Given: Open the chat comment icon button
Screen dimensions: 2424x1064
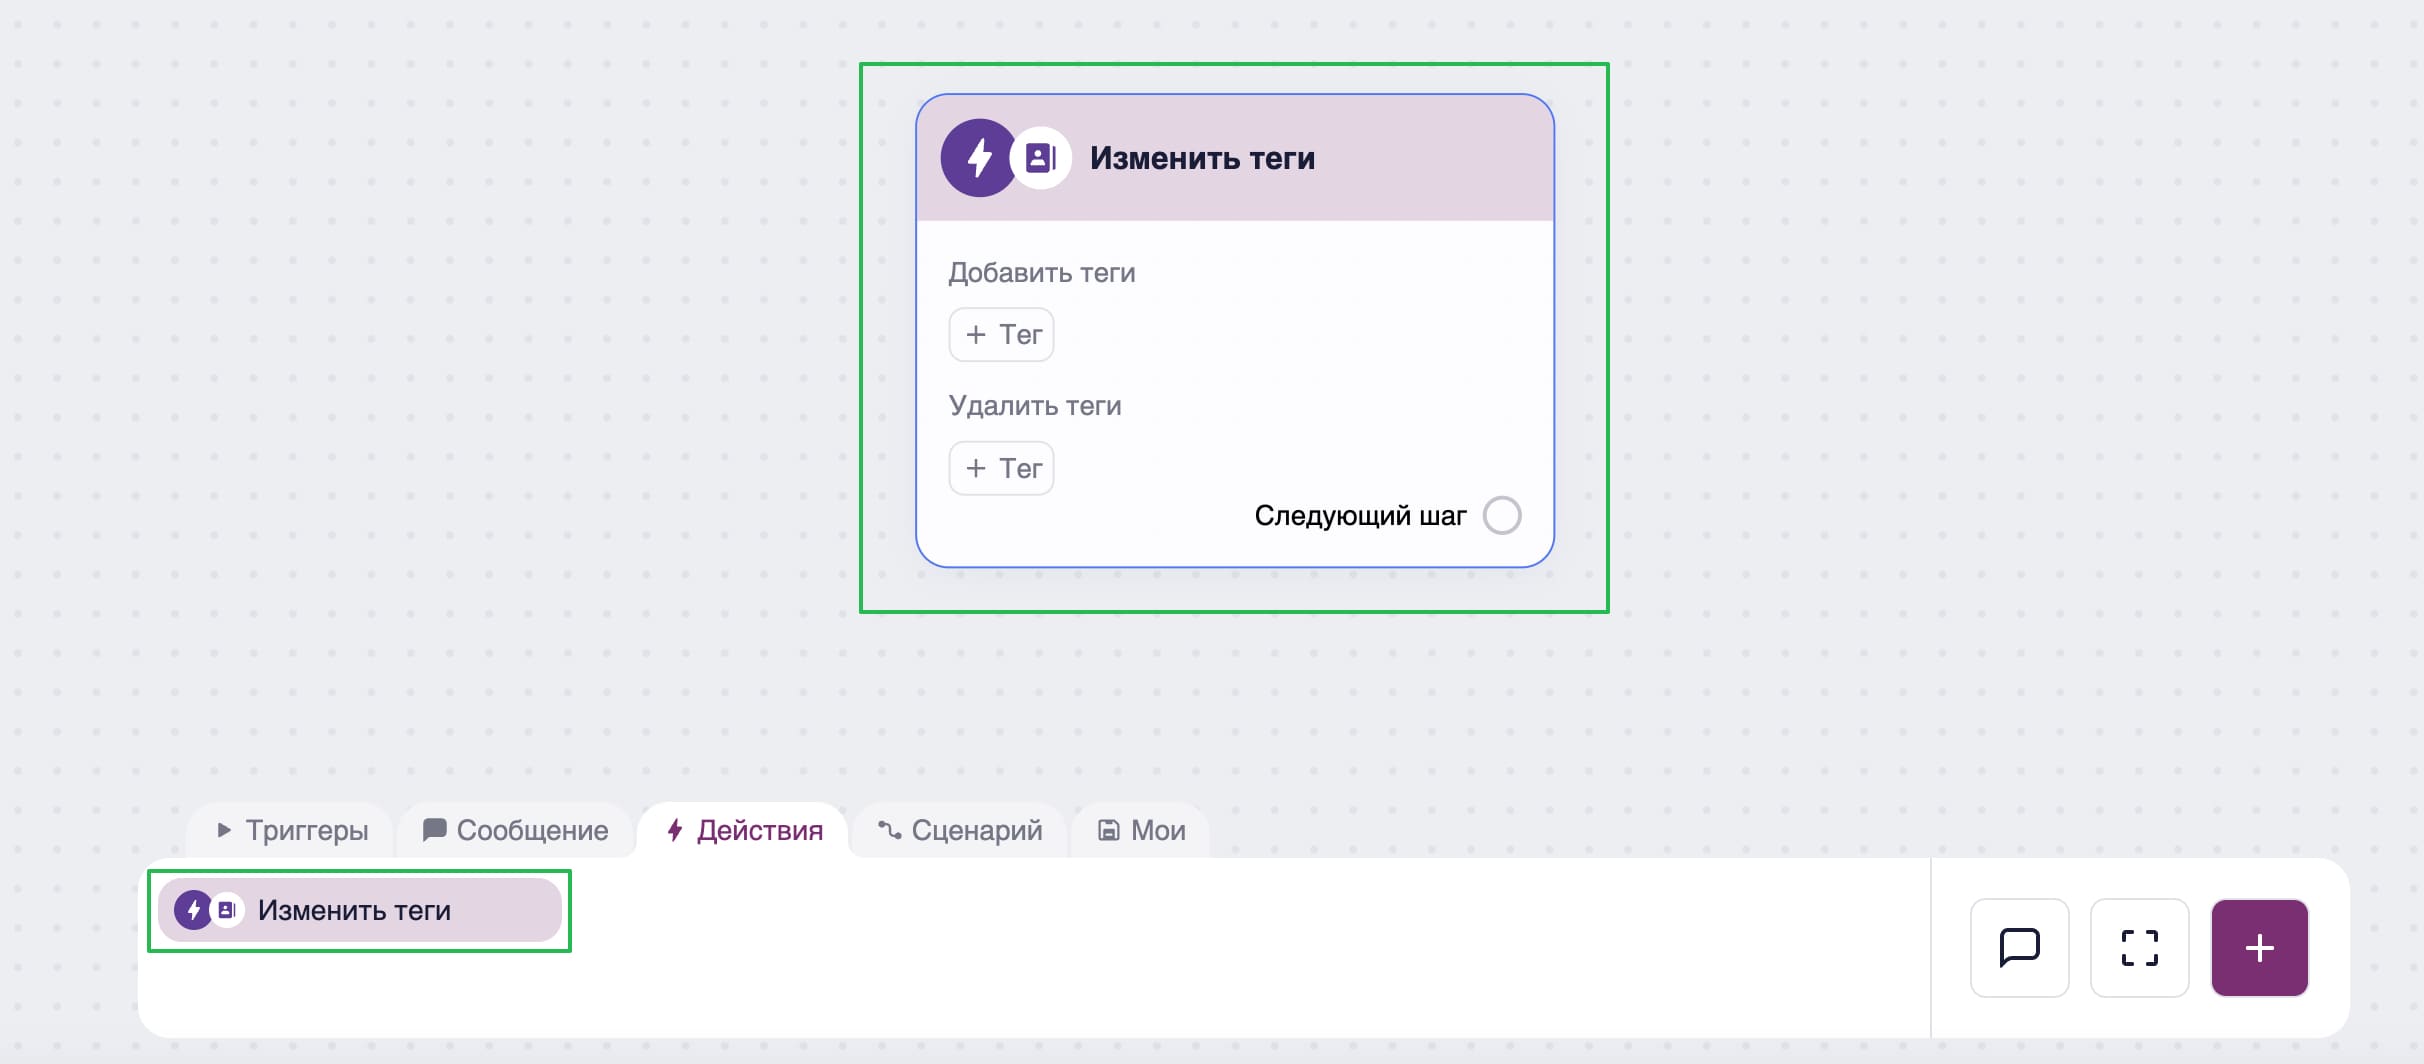Looking at the screenshot, I should [2019, 947].
